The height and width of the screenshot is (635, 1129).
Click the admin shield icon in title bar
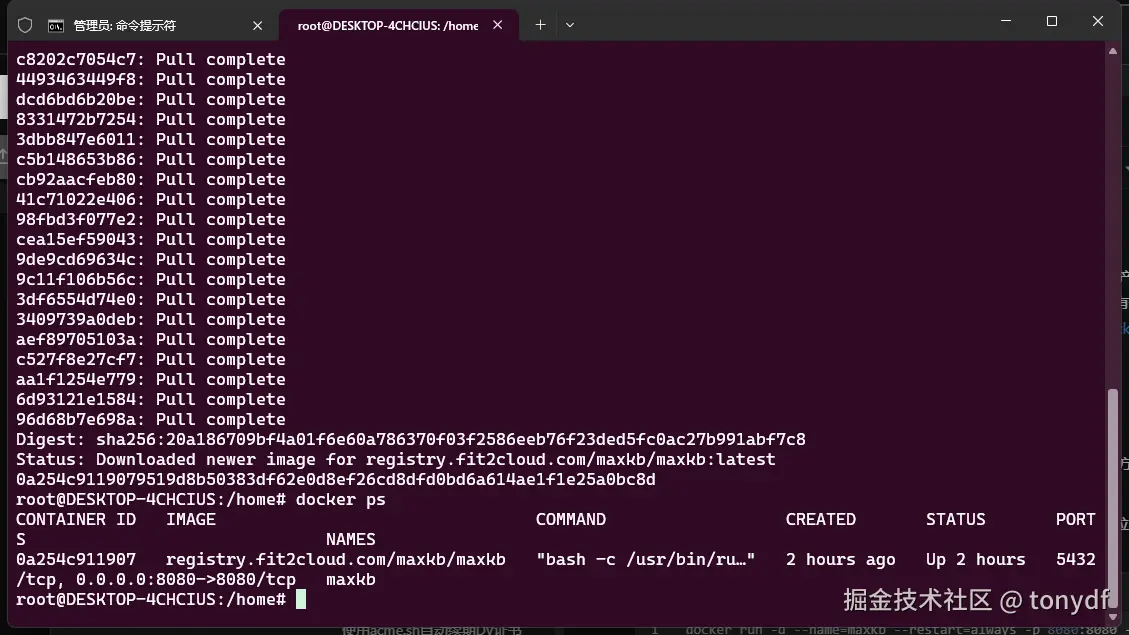(25, 25)
